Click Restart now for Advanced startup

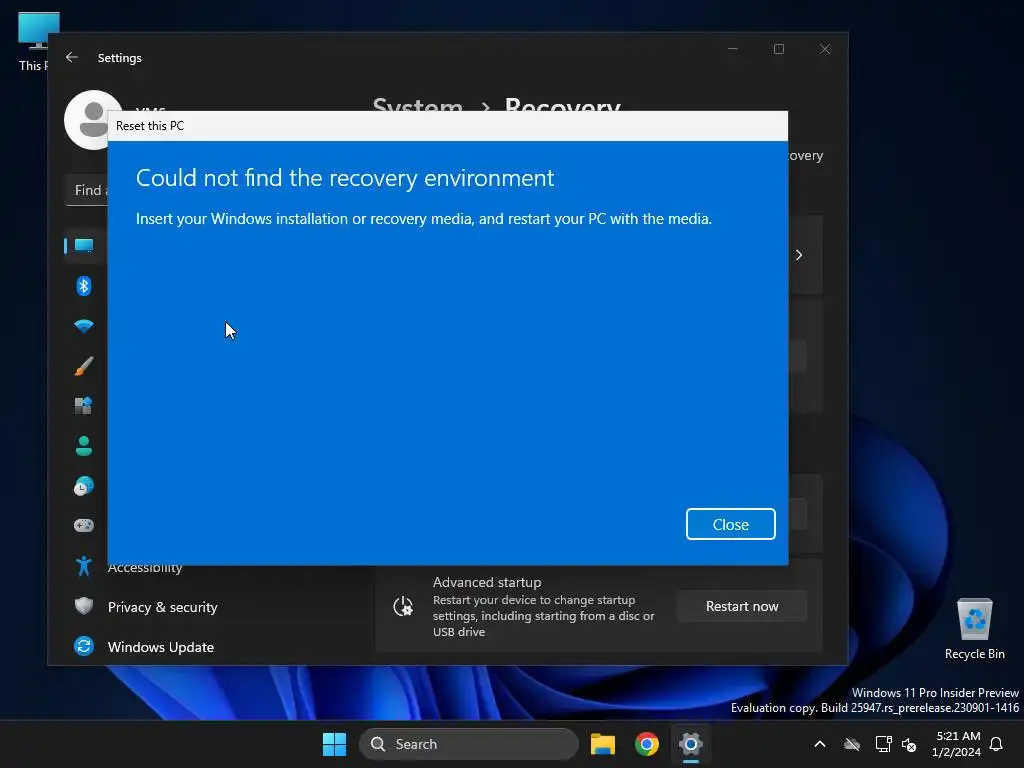click(741, 606)
